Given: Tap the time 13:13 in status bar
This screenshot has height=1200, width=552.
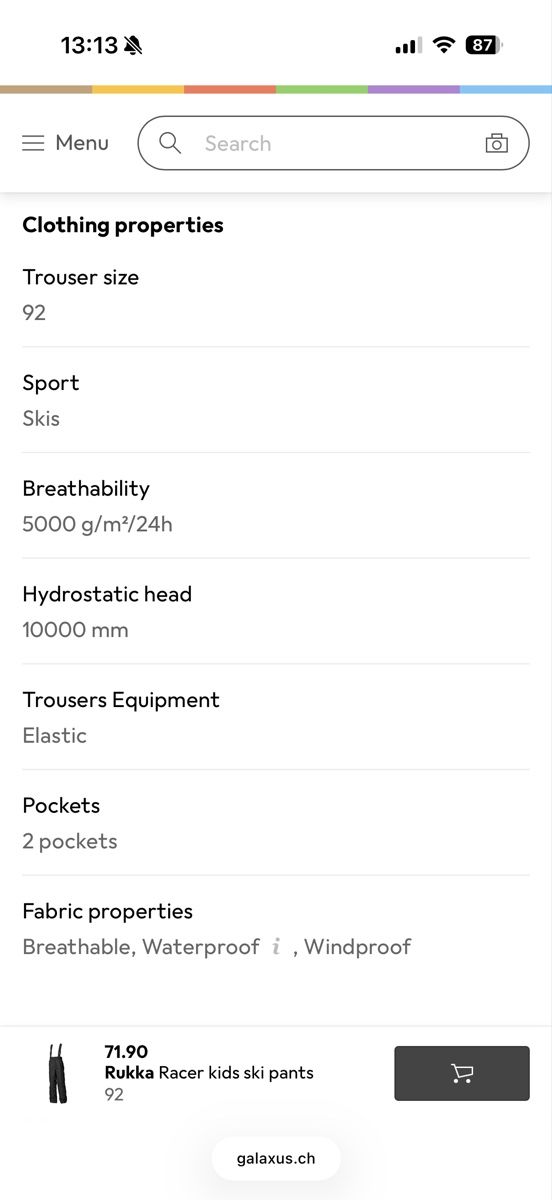Looking at the screenshot, I should point(89,45).
